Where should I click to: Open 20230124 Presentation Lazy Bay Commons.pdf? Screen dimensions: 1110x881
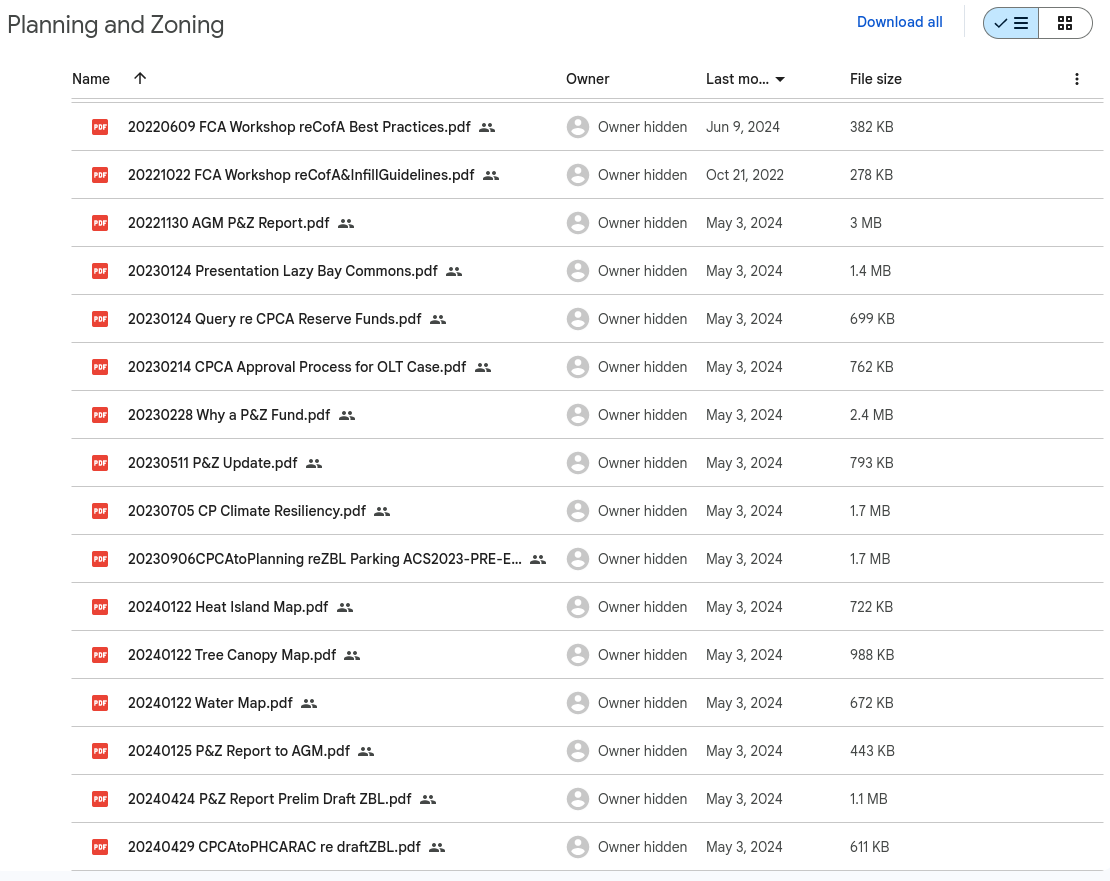[x=282, y=271]
